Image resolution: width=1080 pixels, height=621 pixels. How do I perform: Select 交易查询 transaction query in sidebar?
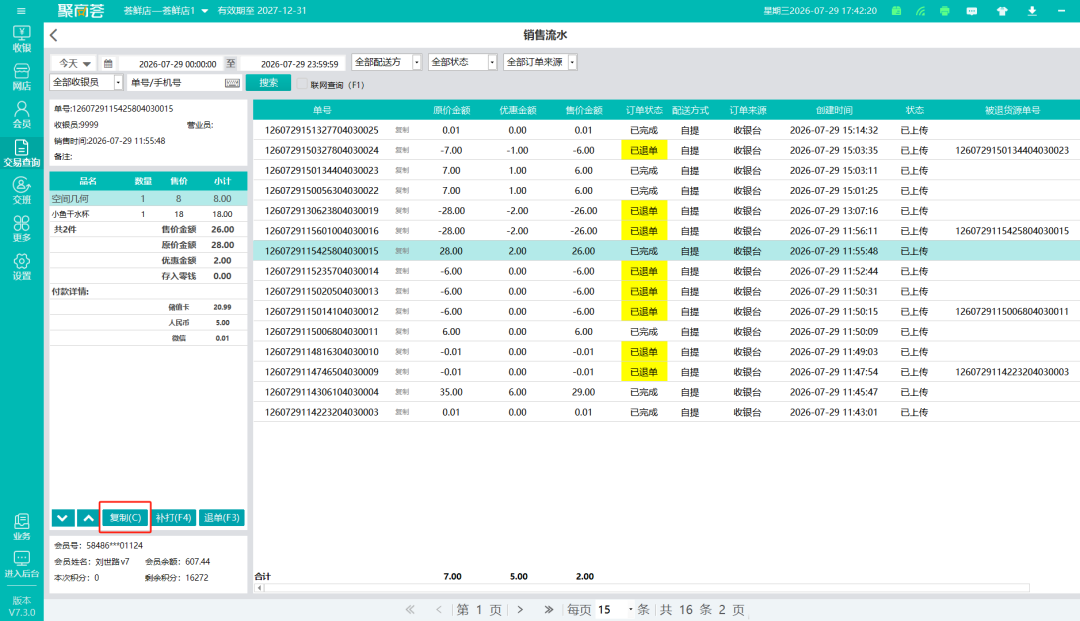point(21,153)
